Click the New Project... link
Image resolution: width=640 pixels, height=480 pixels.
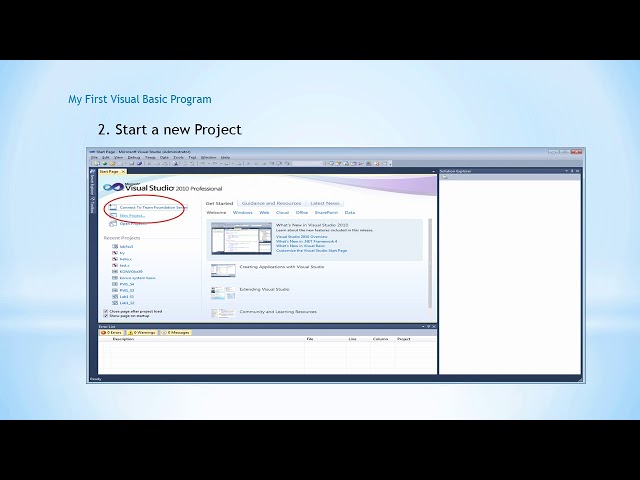132,216
